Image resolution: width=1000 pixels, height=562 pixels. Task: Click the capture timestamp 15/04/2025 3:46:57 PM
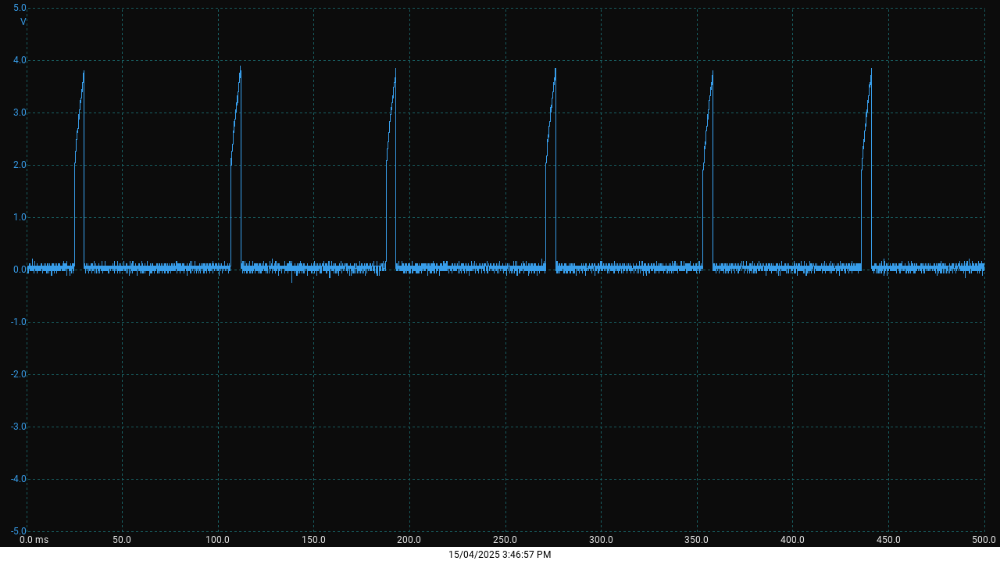[x=500, y=554]
